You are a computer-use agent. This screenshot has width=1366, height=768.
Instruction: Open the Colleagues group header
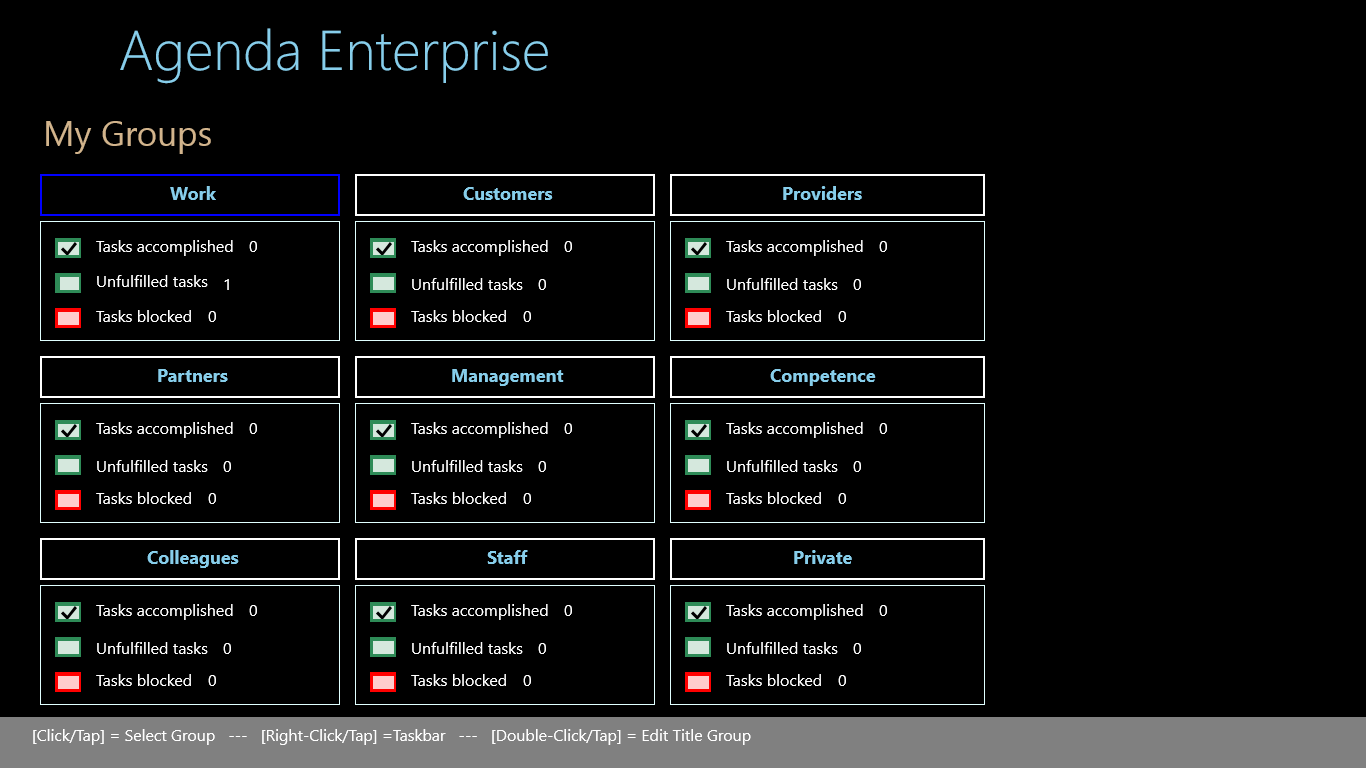click(x=190, y=559)
